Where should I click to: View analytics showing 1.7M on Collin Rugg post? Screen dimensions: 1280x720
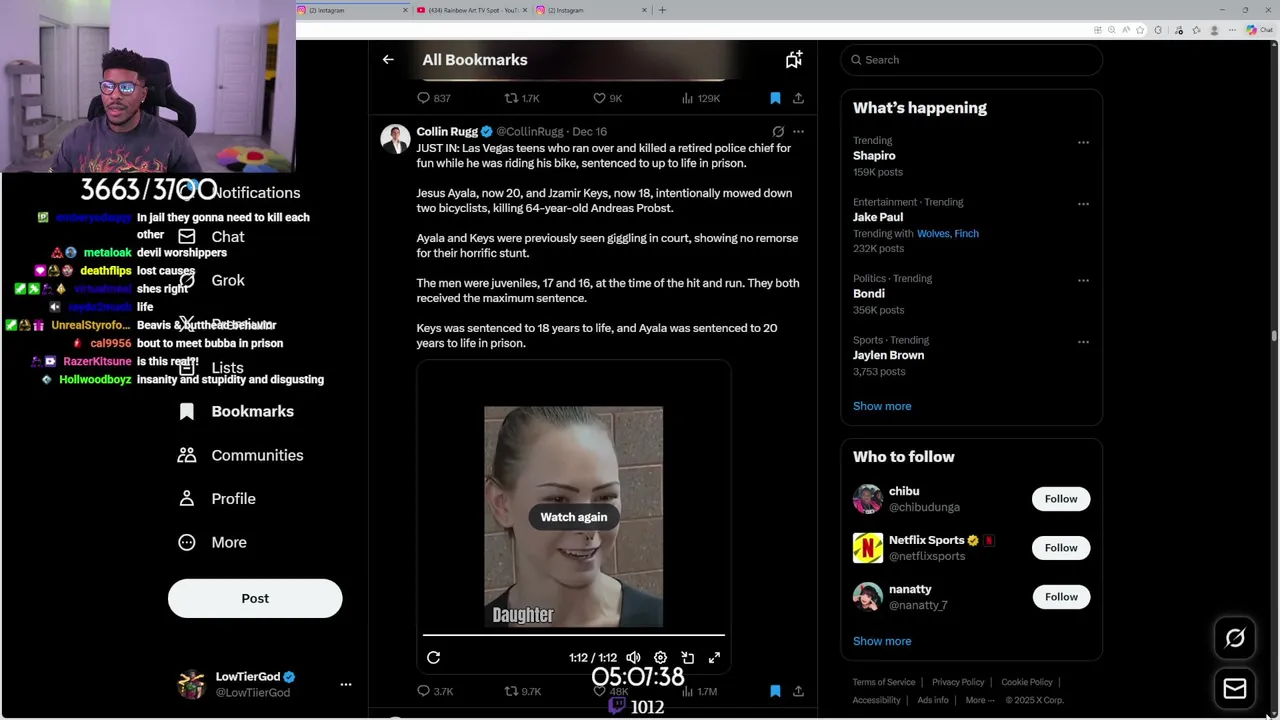[x=700, y=691]
